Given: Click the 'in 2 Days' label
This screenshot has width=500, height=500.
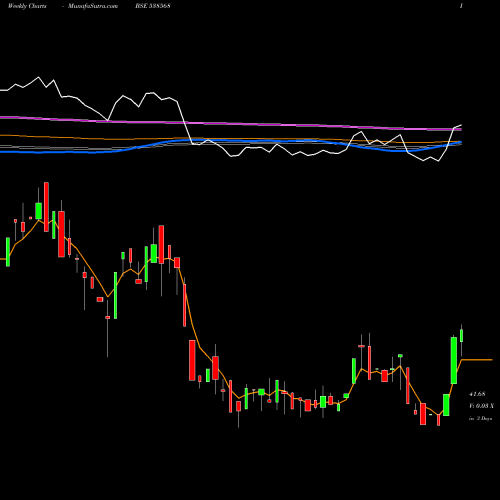Looking at the screenshot, I should pos(480,418).
